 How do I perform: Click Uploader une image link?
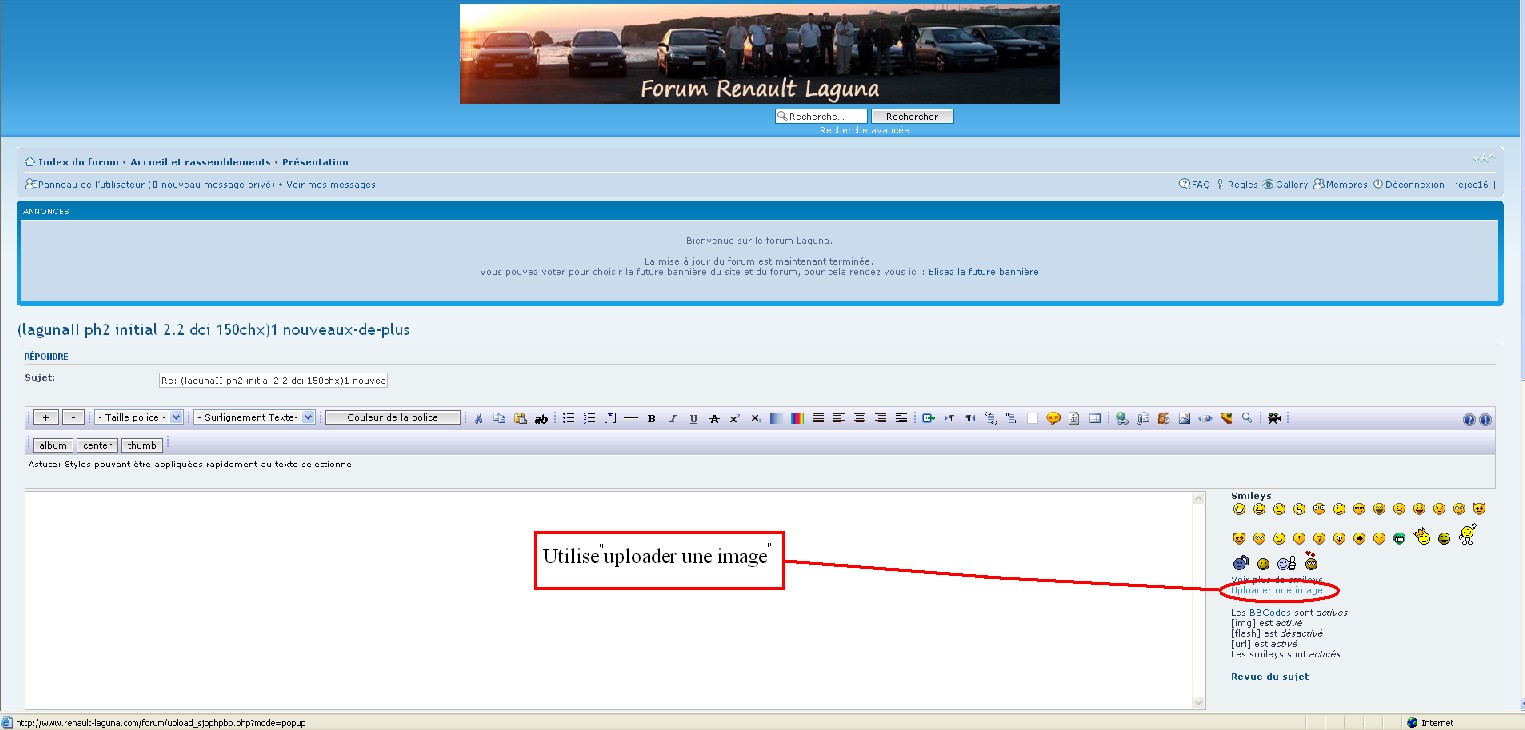coord(1277,590)
